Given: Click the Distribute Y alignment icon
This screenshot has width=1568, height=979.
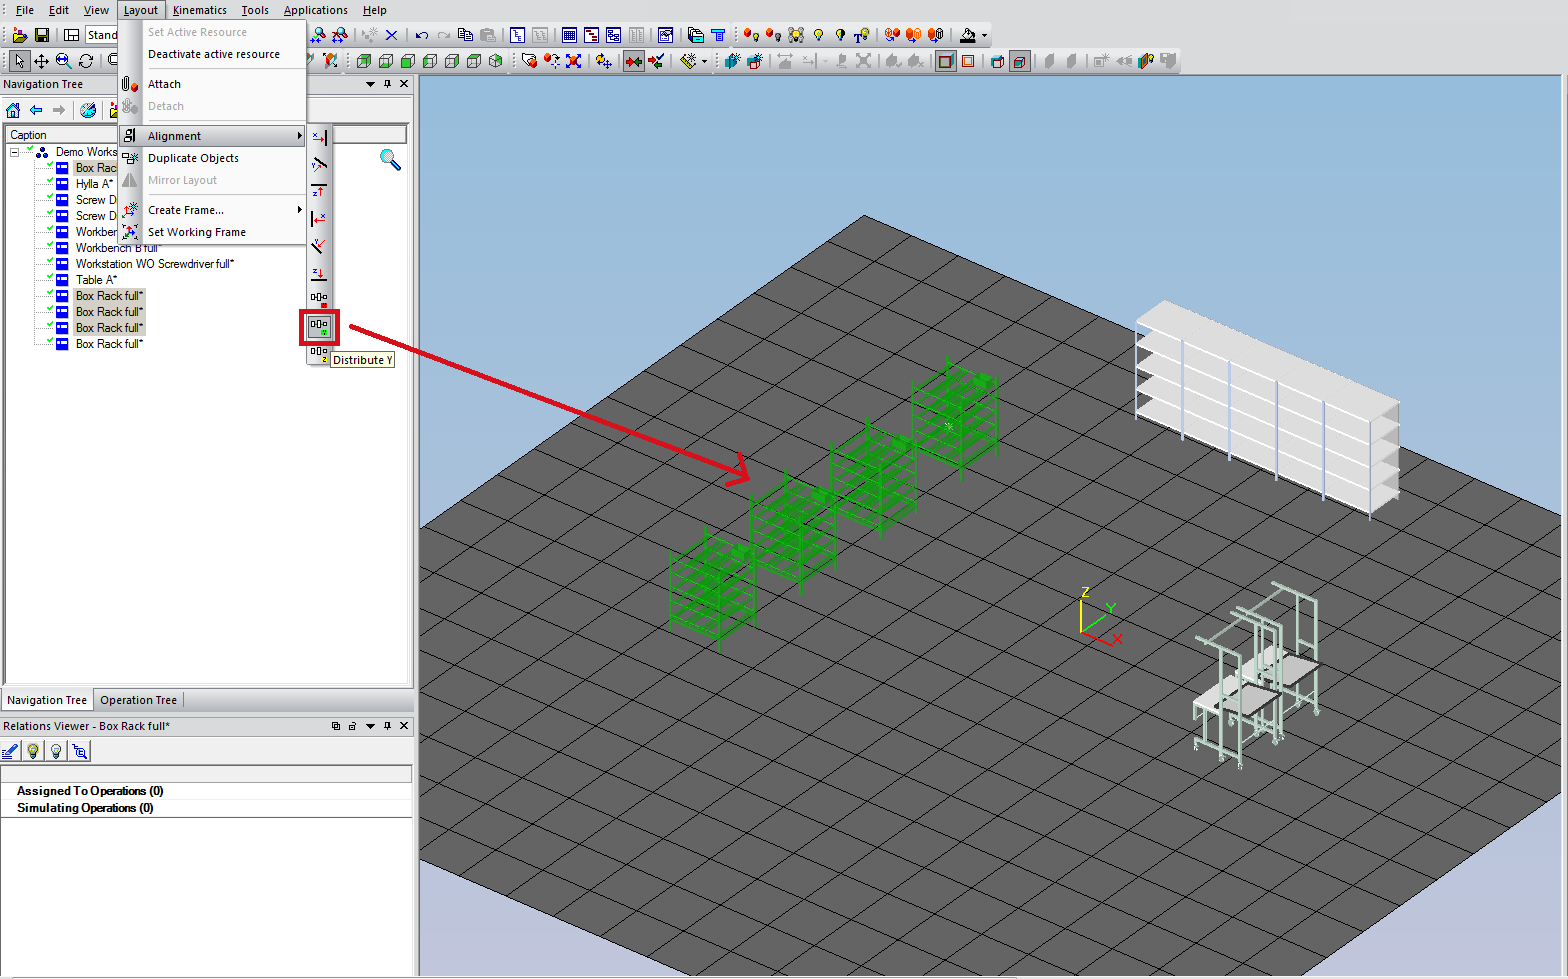Looking at the screenshot, I should 319,326.
